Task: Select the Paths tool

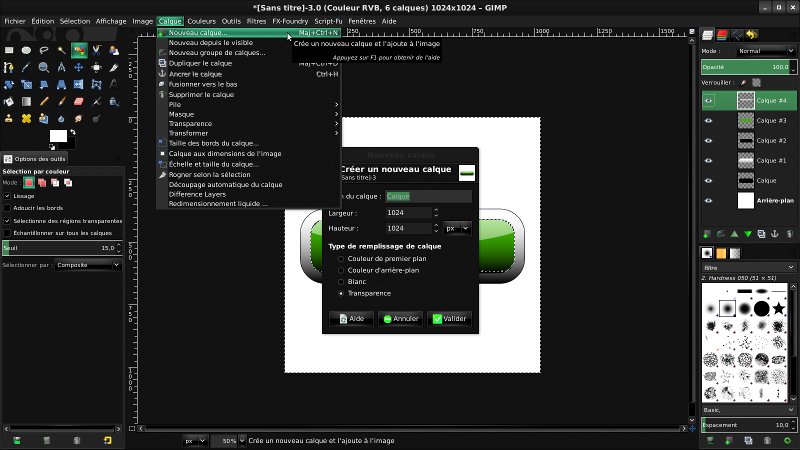Action: click(9, 67)
